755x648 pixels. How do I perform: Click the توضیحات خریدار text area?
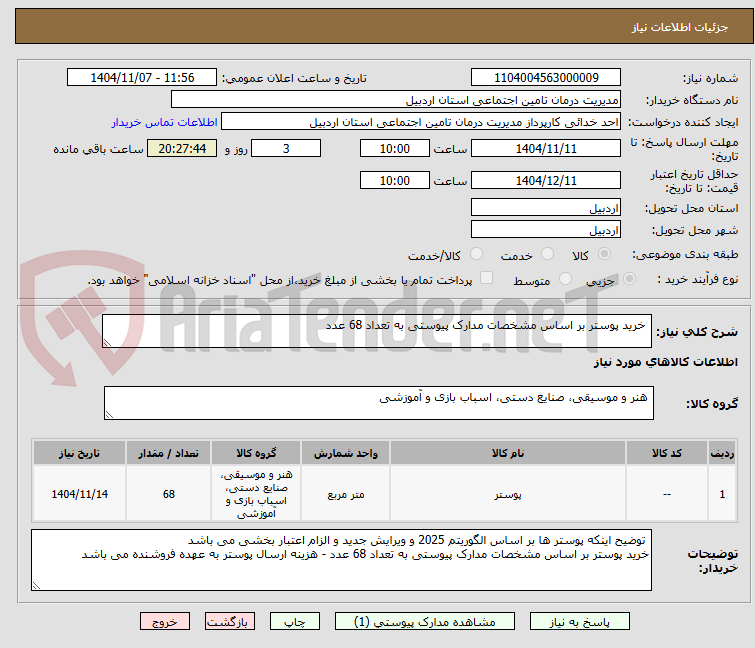coord(341,560)
